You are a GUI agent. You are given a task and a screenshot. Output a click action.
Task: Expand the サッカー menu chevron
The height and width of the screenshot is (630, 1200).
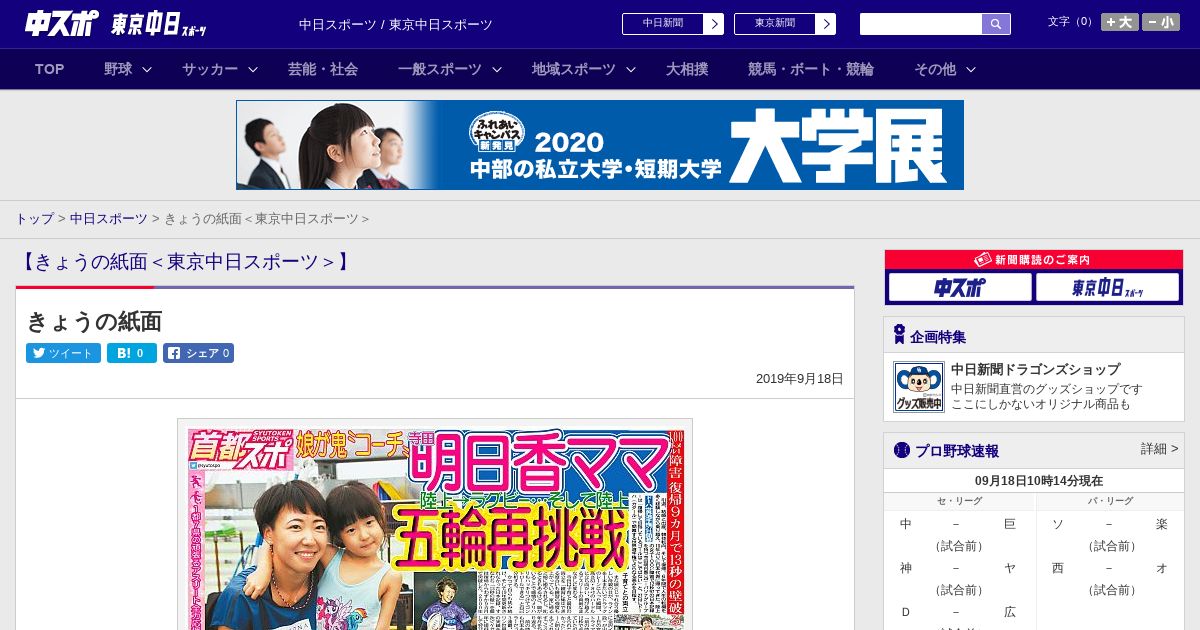[253, 69]
